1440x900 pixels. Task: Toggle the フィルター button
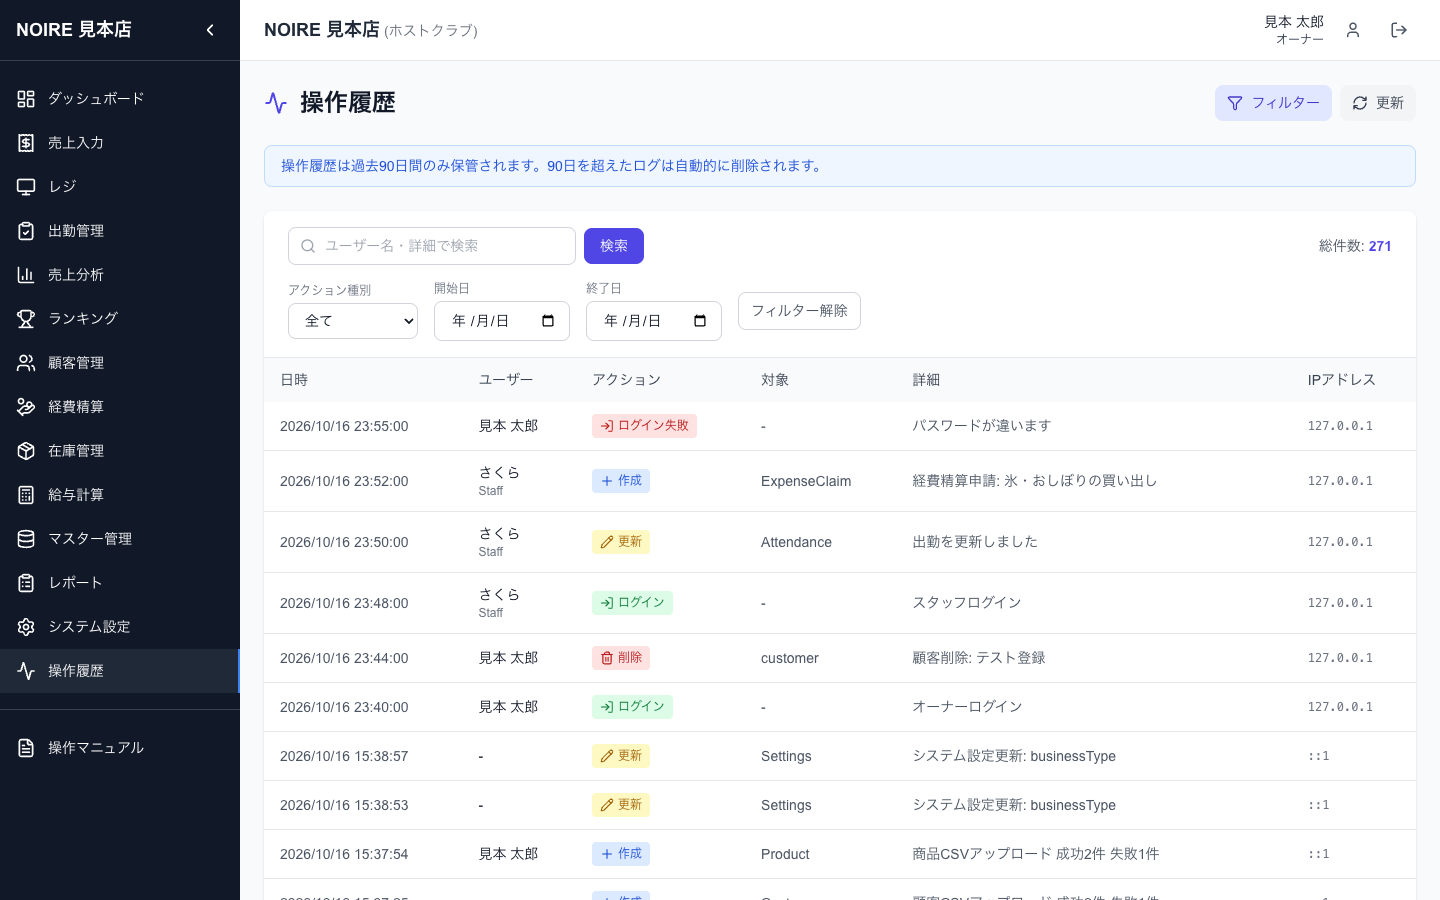click(1273, 103)
